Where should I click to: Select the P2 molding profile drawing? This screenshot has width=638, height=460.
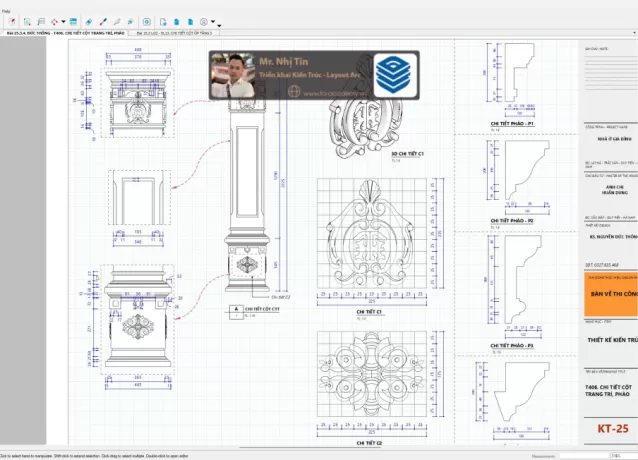527,170
